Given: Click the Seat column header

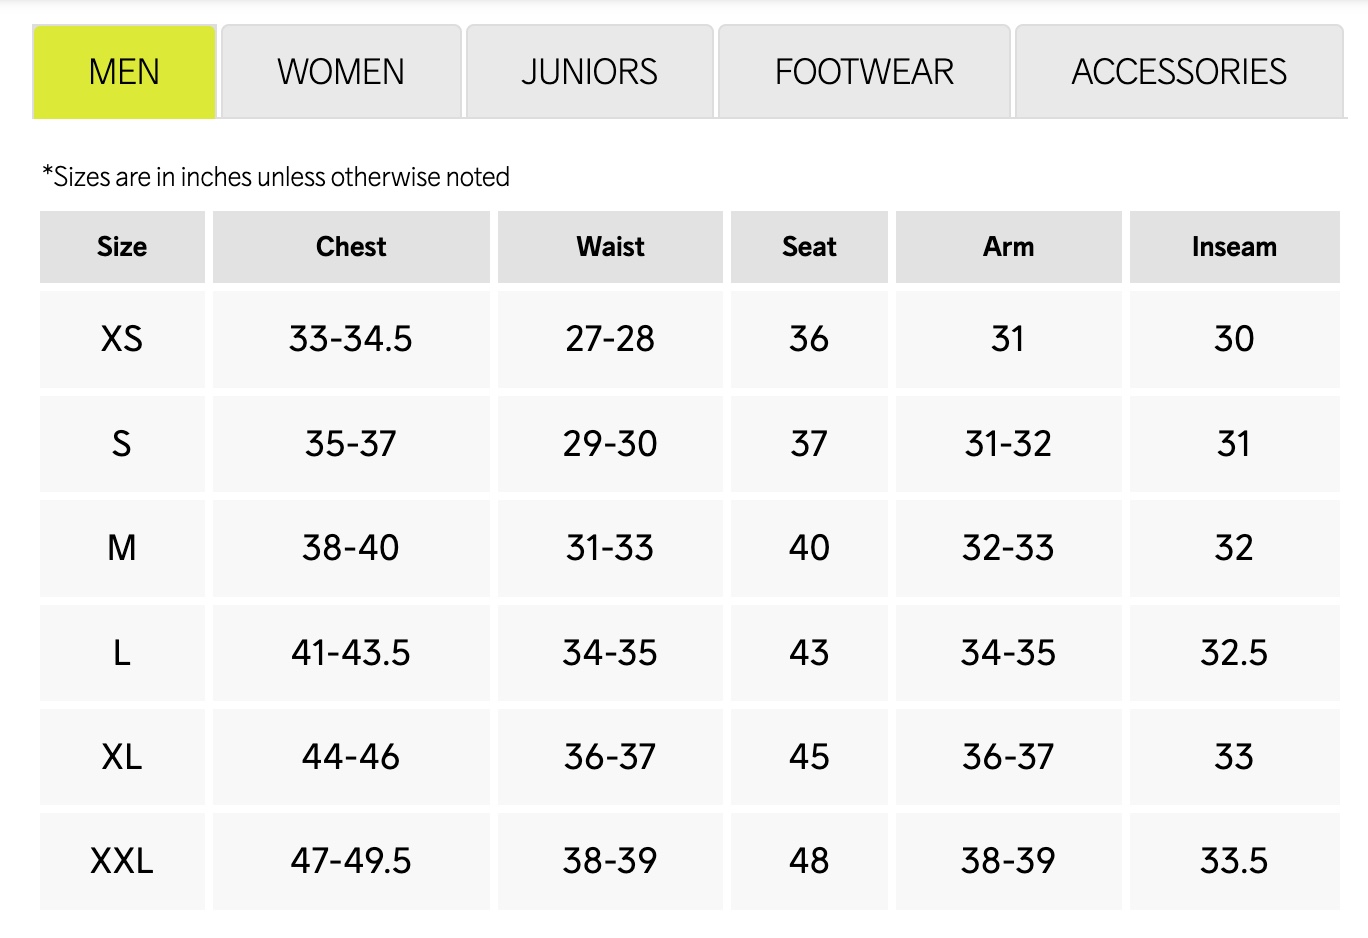Looking at the screenshot, I should tap(809, 247).
